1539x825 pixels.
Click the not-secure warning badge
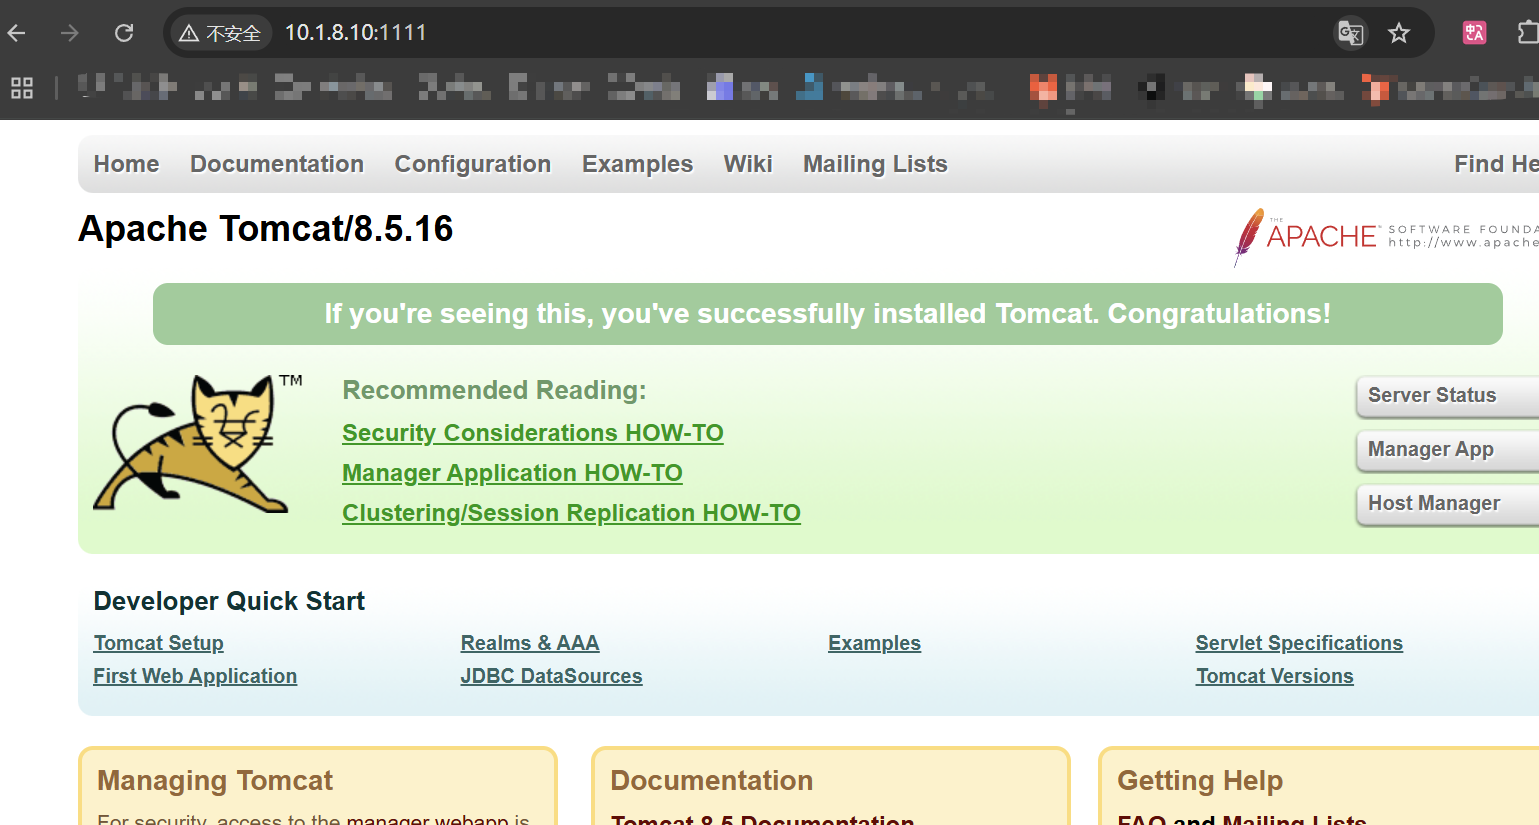point(220,33)
